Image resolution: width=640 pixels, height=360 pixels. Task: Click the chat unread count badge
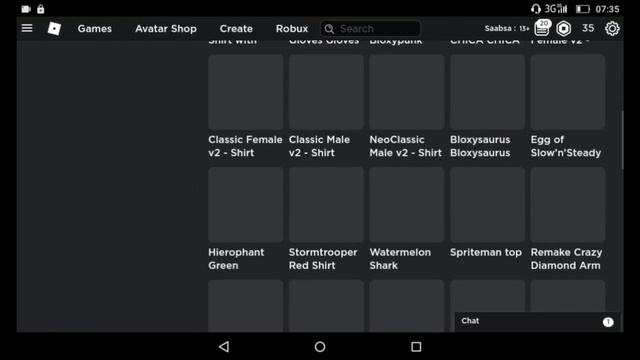click(x=608, y=322)
